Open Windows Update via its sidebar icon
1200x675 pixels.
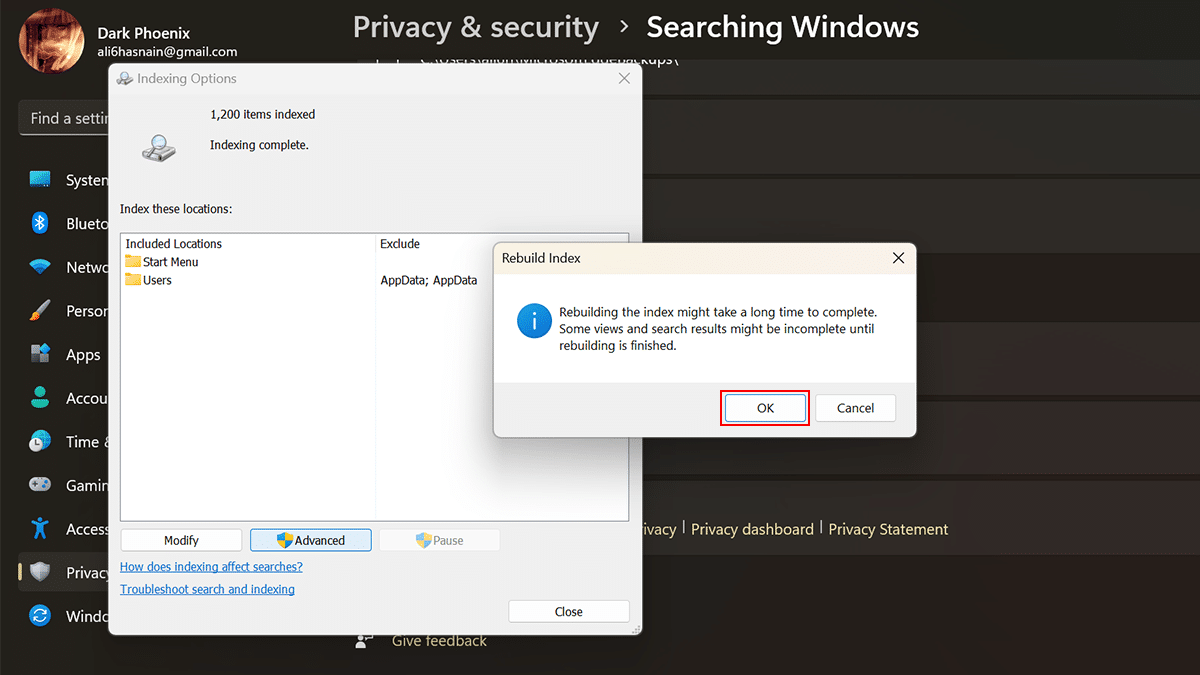pyautogui.click(x=40, y=616)
